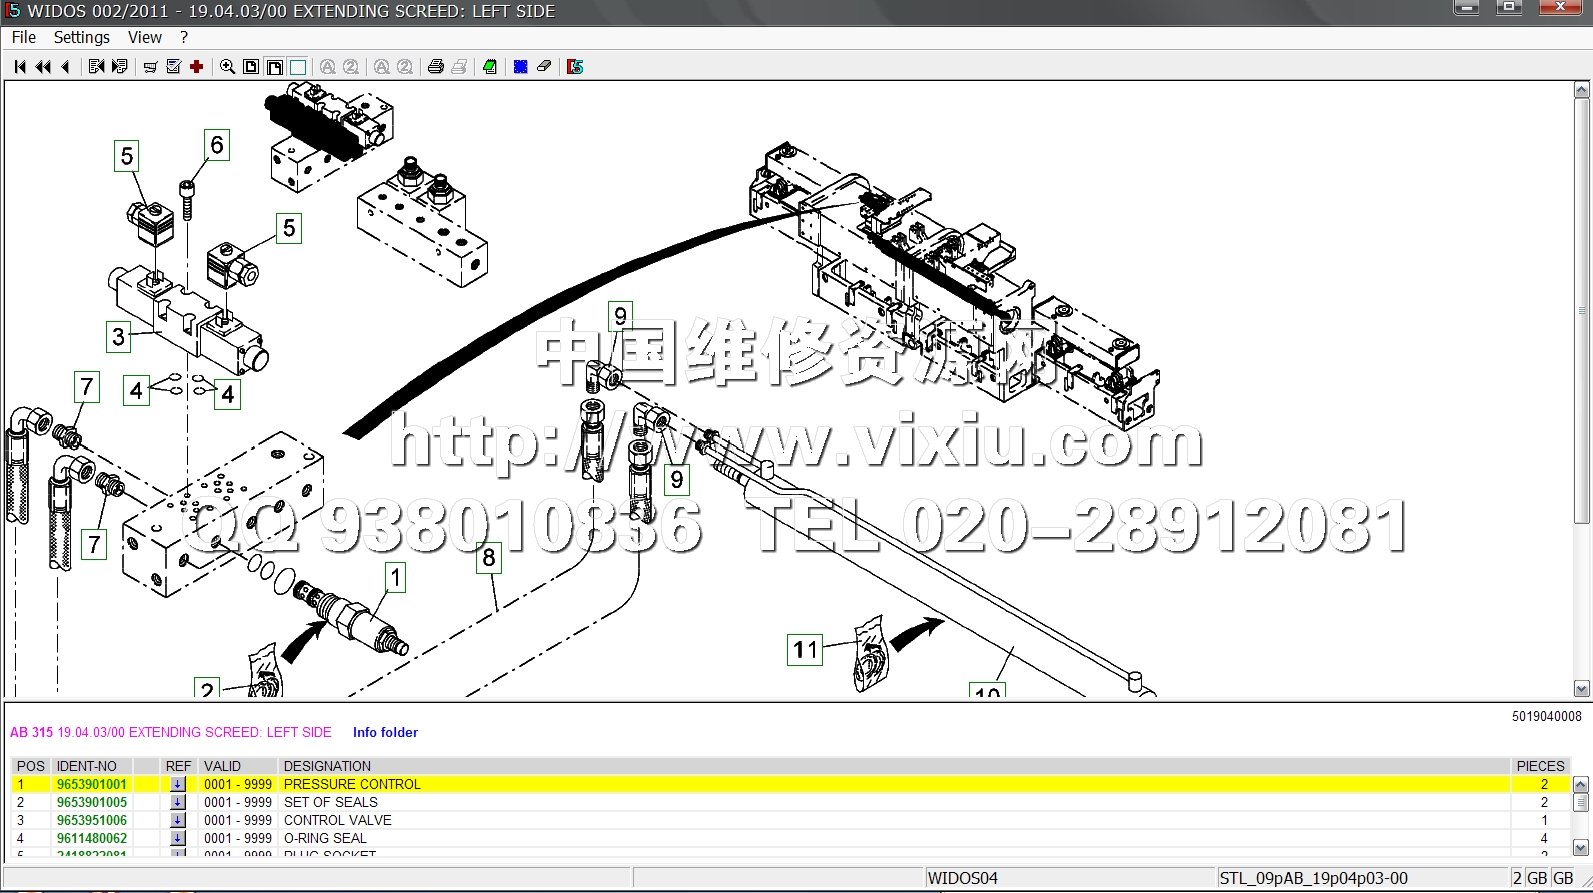
Task: Open part number 9653901005 link
Action: point(92,802)
